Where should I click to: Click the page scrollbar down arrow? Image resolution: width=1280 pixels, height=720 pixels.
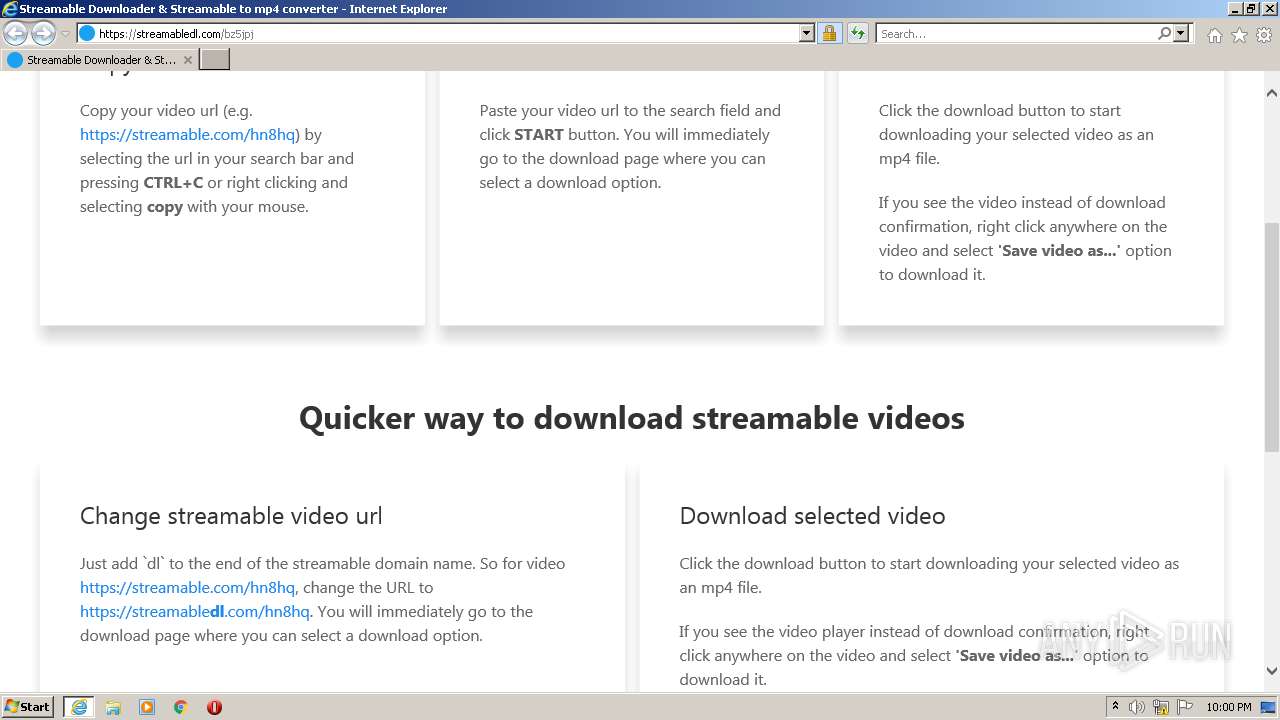1272,672
